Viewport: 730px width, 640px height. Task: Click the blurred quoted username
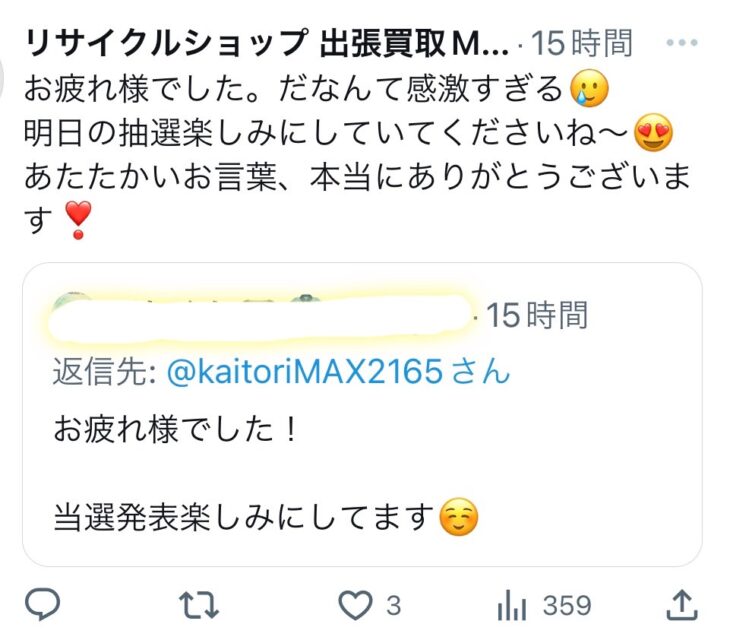pos(261,317)
